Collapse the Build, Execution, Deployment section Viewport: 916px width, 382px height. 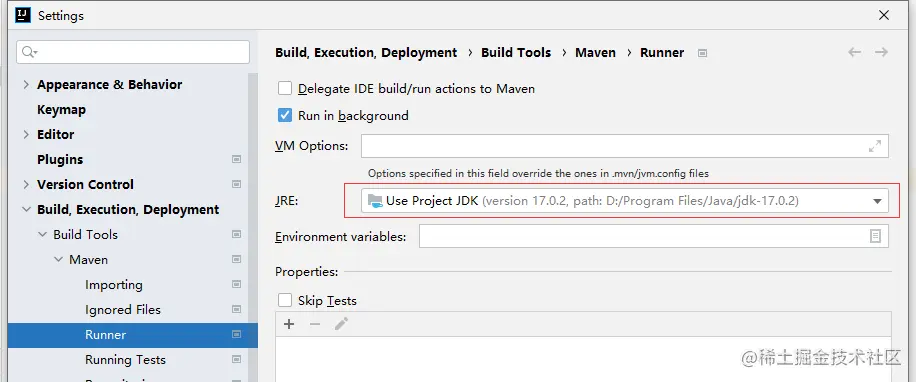click(26, 210)
